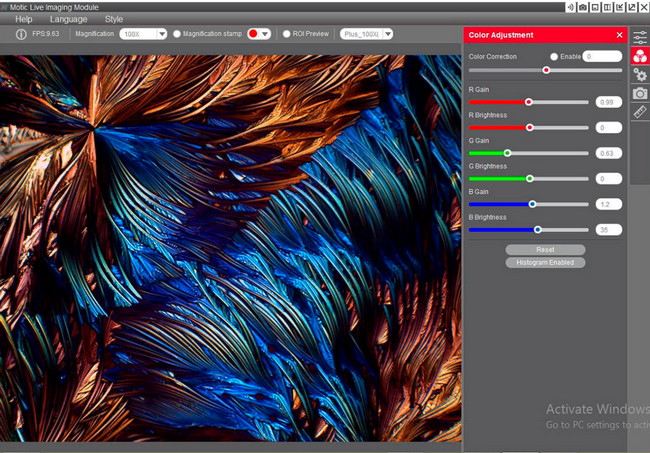Open the basic adjustment sliders panel icon

coord(640,37)
